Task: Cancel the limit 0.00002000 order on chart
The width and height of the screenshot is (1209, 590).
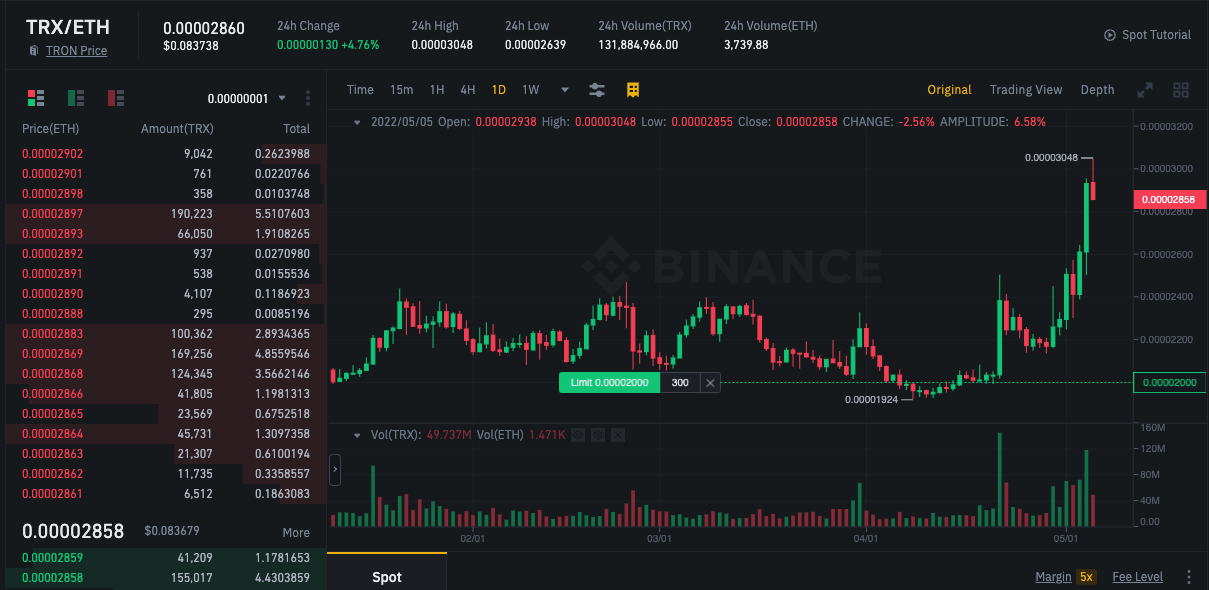Action: [710, 383]
